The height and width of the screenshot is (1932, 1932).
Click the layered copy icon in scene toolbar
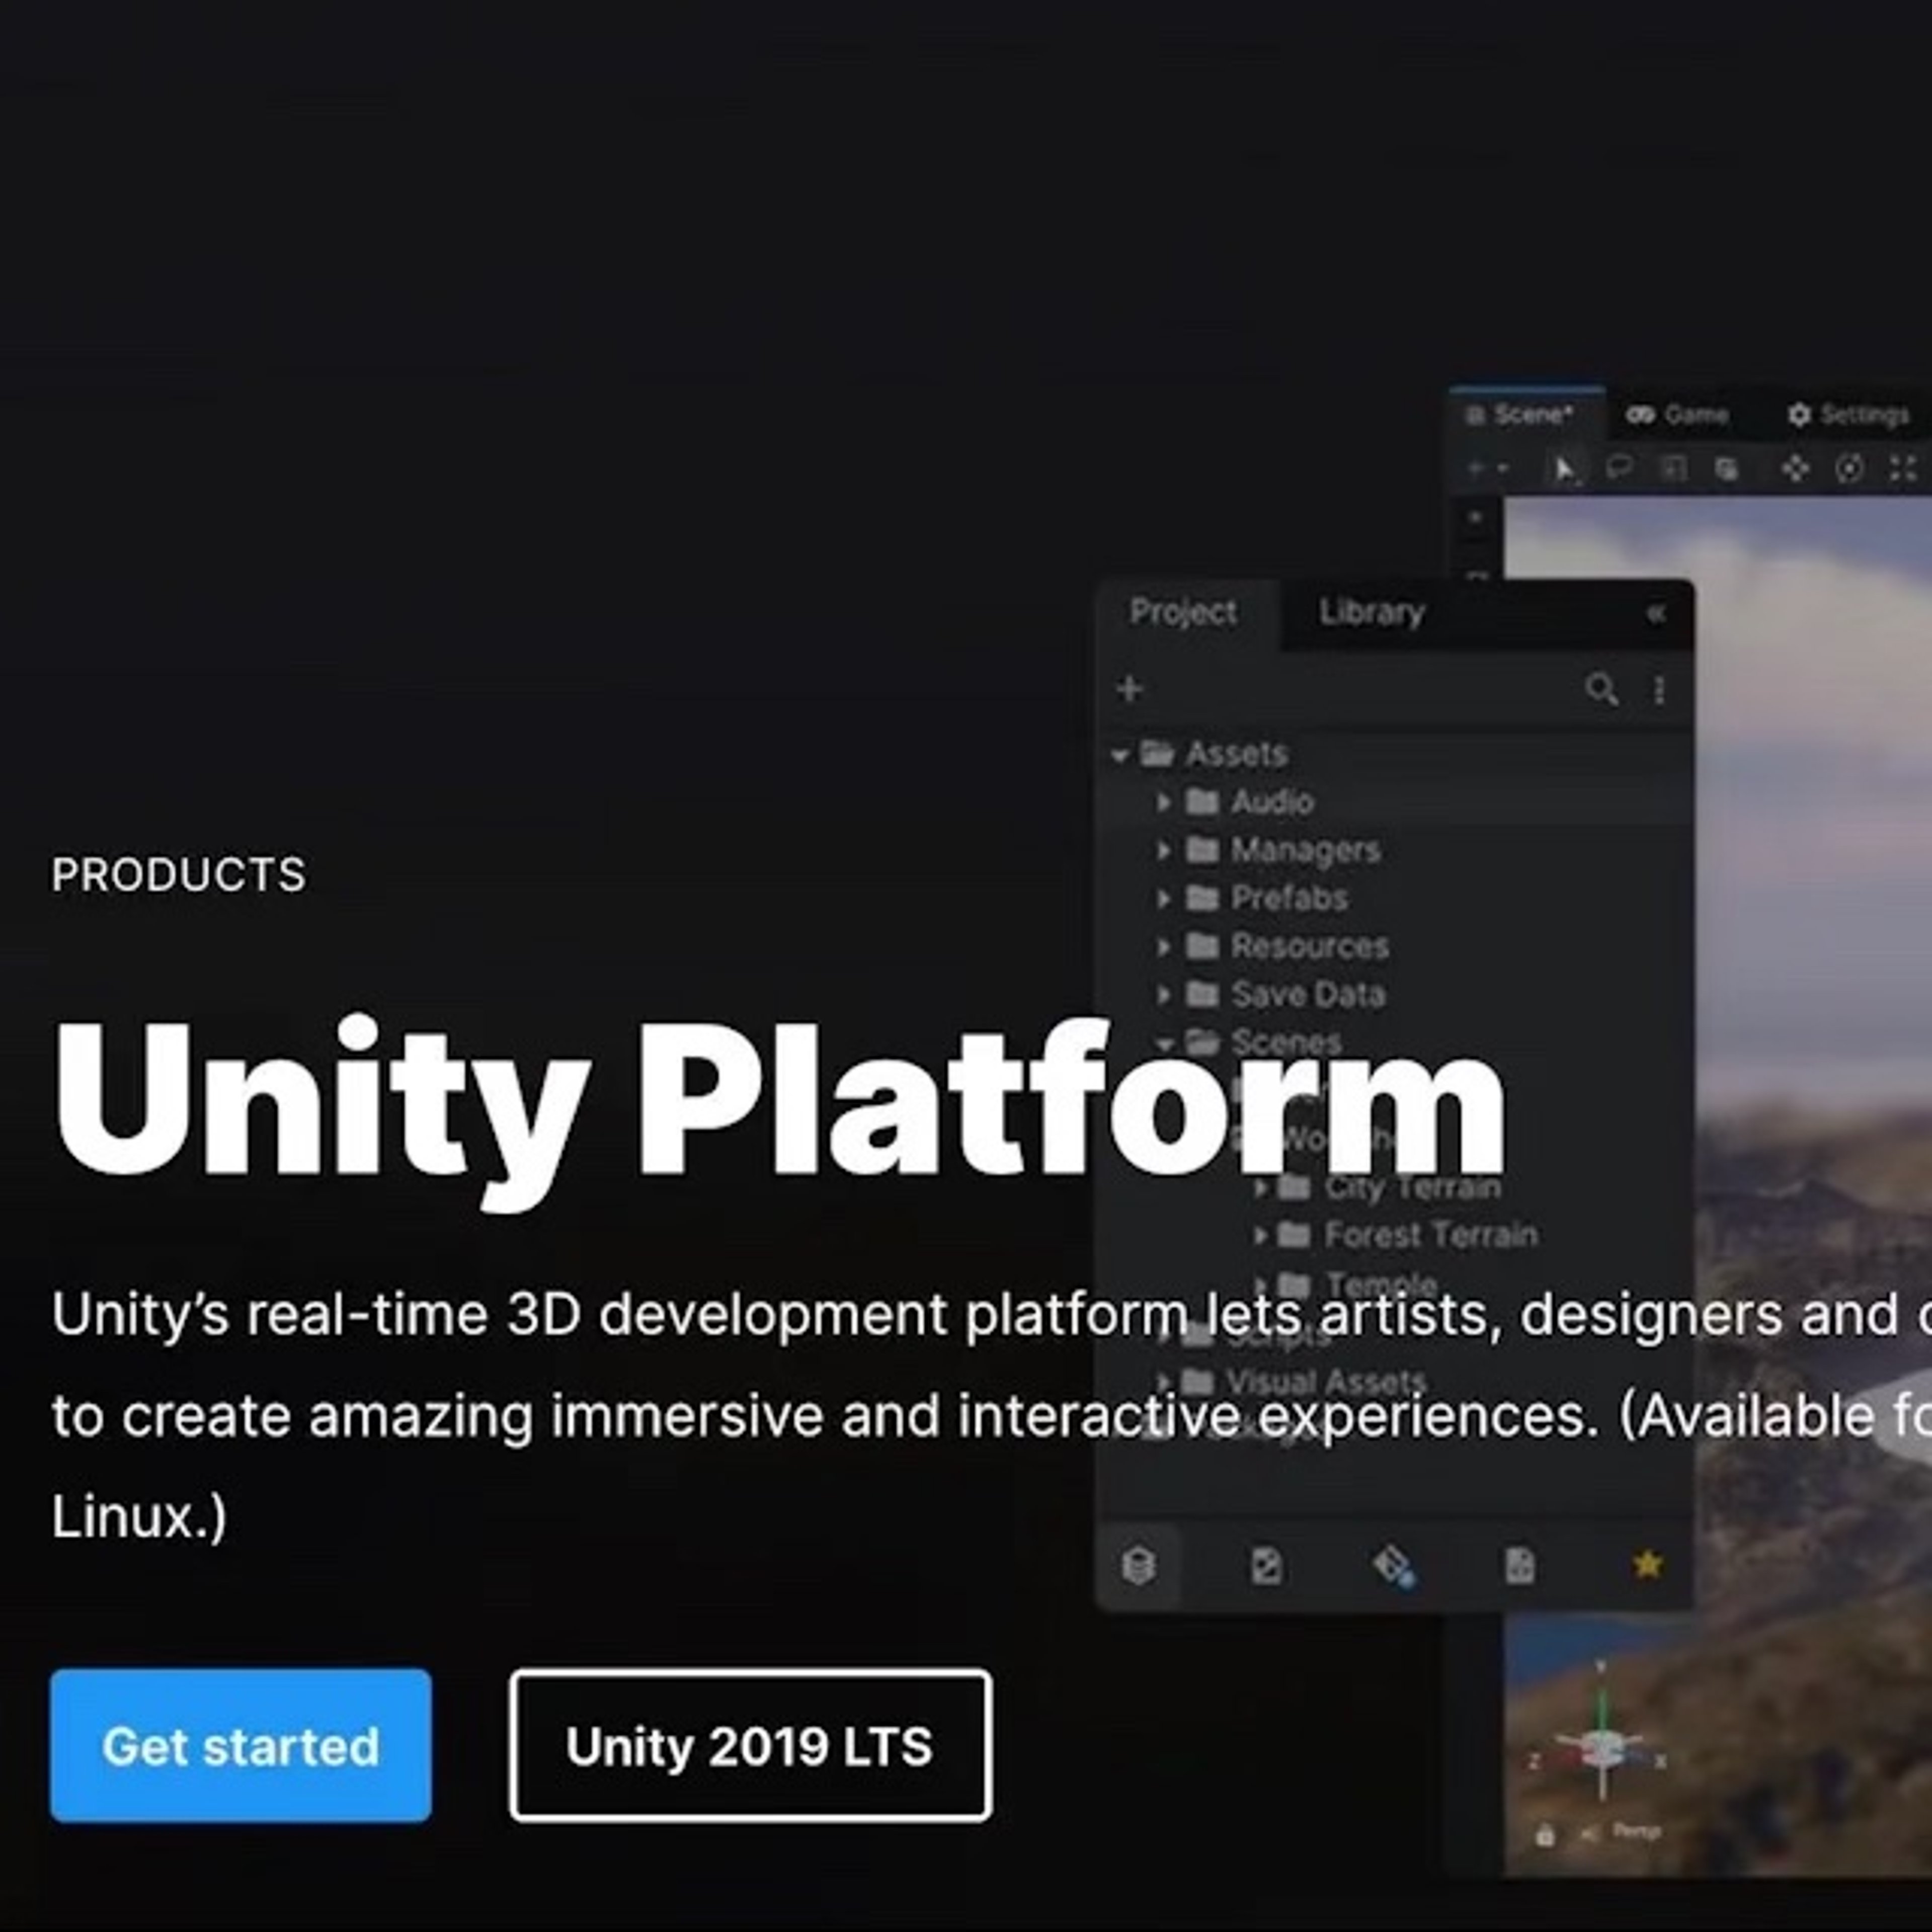pos(1727,468)
